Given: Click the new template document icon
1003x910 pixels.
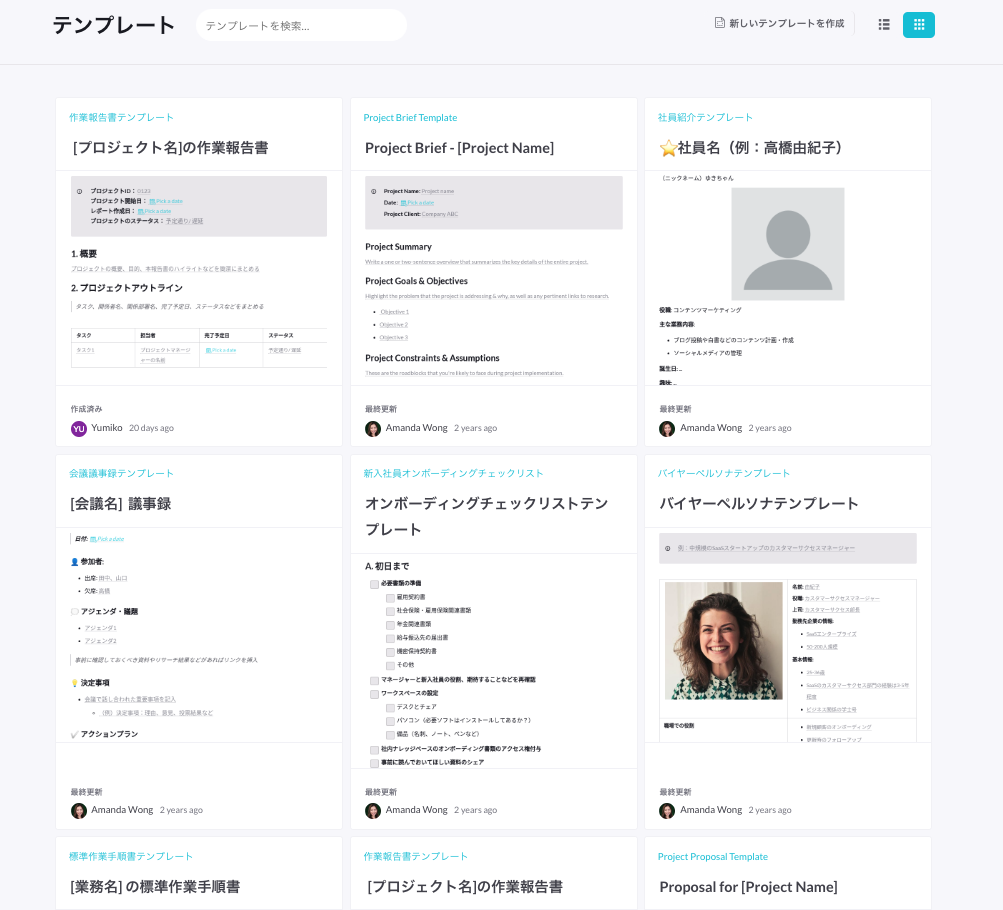Looking at the screenshot, I should [x=720, y=23].
